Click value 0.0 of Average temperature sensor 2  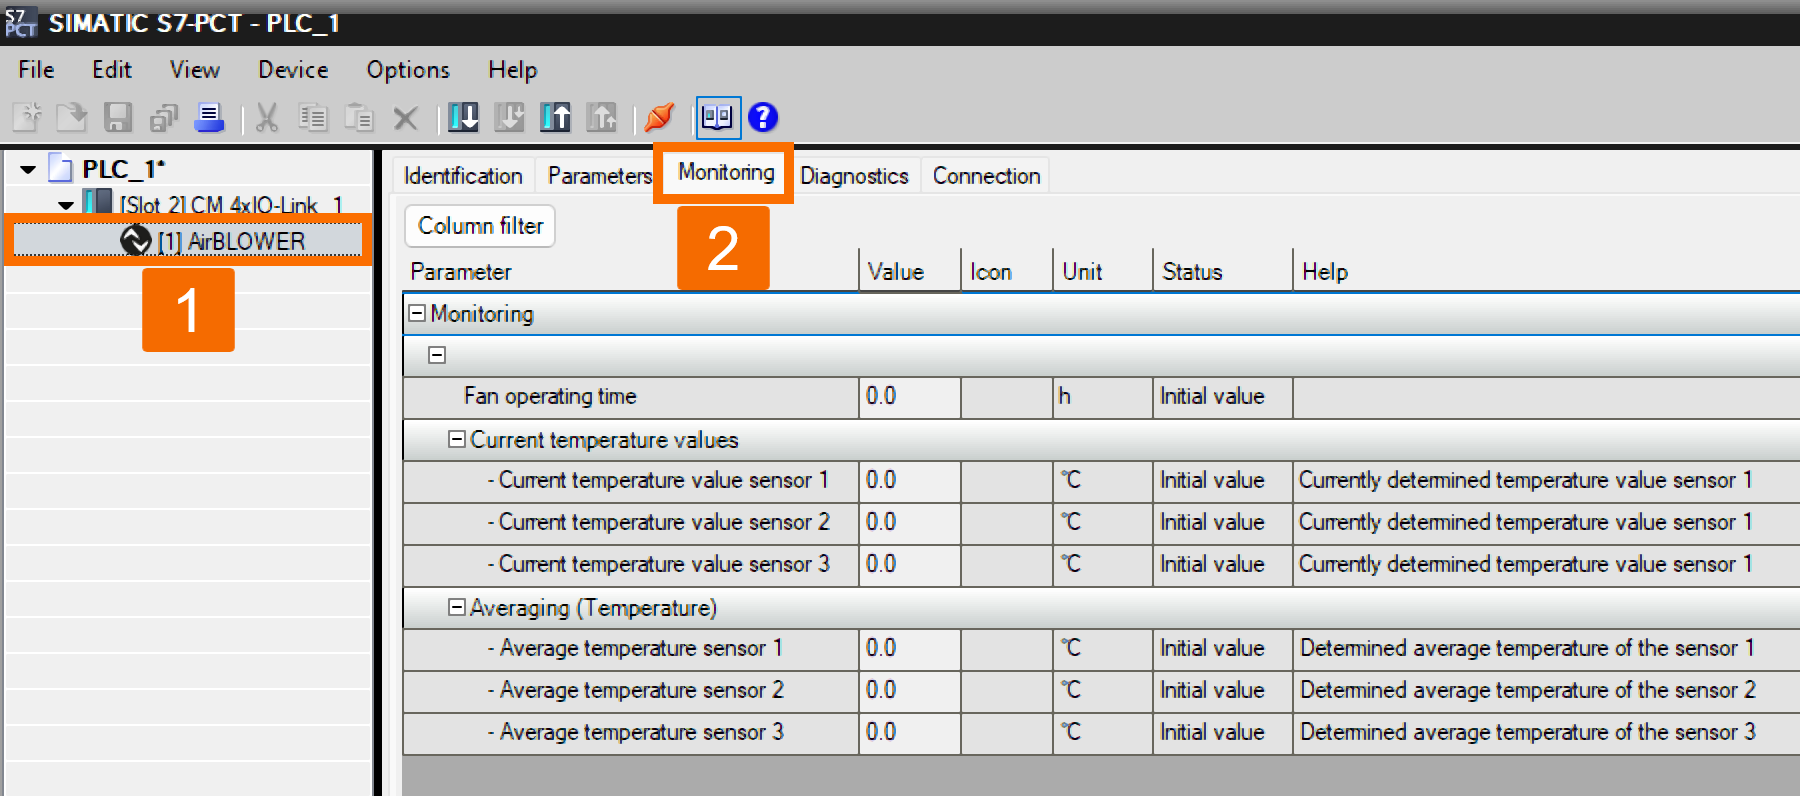pyautogui.click(x=881, y=690)
